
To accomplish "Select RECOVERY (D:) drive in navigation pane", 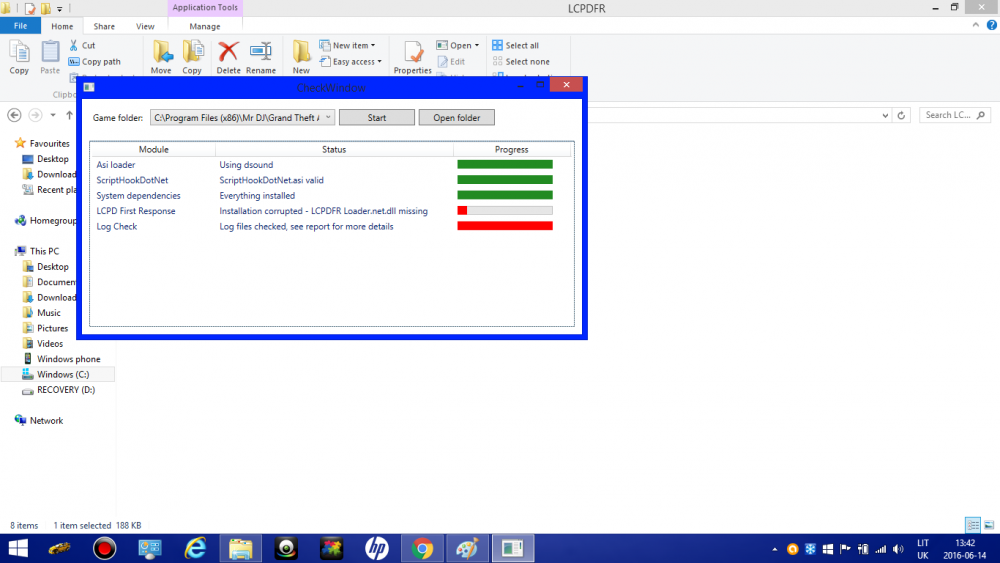I will tap(59, 390).
